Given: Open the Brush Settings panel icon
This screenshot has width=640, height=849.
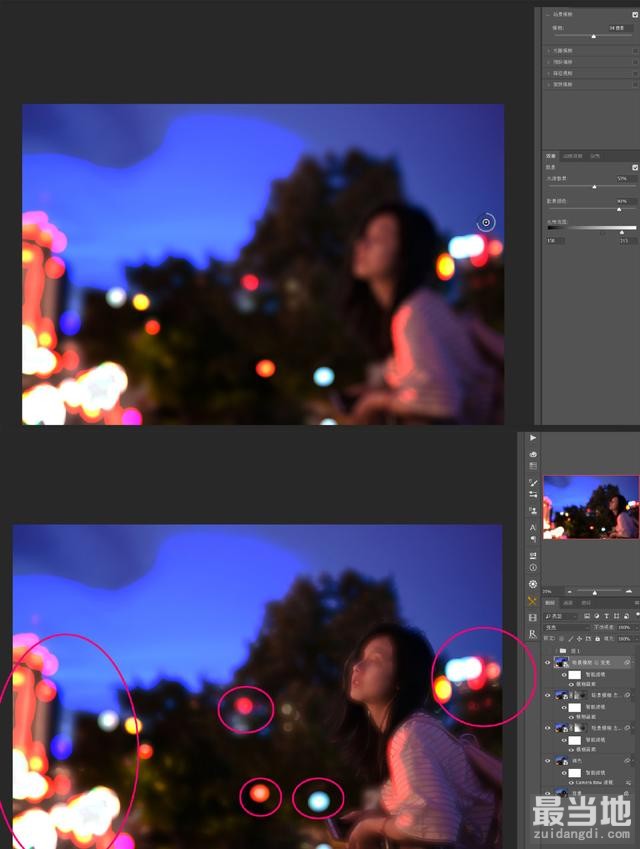Looking at the screenshot, I should [533, 483].
